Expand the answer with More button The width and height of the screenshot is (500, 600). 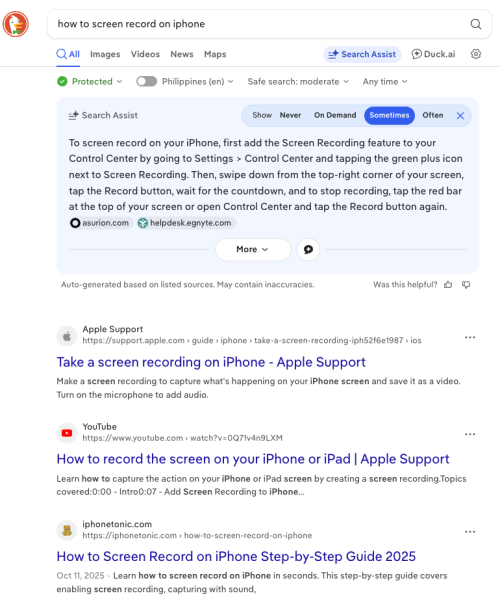coord(253,249)
